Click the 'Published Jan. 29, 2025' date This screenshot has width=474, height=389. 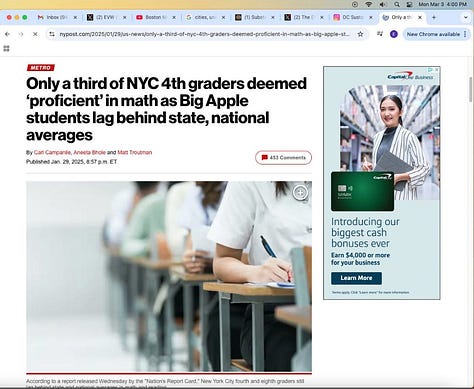tap(71, 162)
